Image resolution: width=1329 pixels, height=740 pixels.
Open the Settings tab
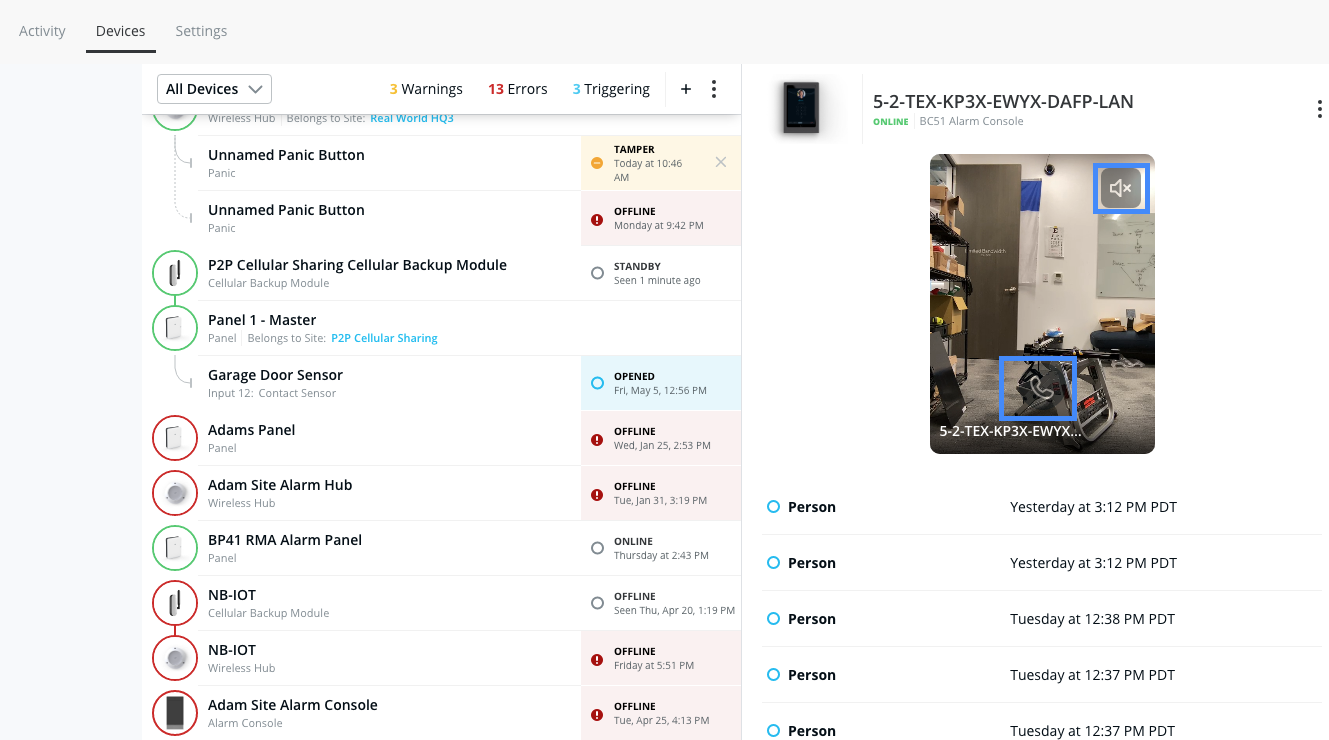201,31
